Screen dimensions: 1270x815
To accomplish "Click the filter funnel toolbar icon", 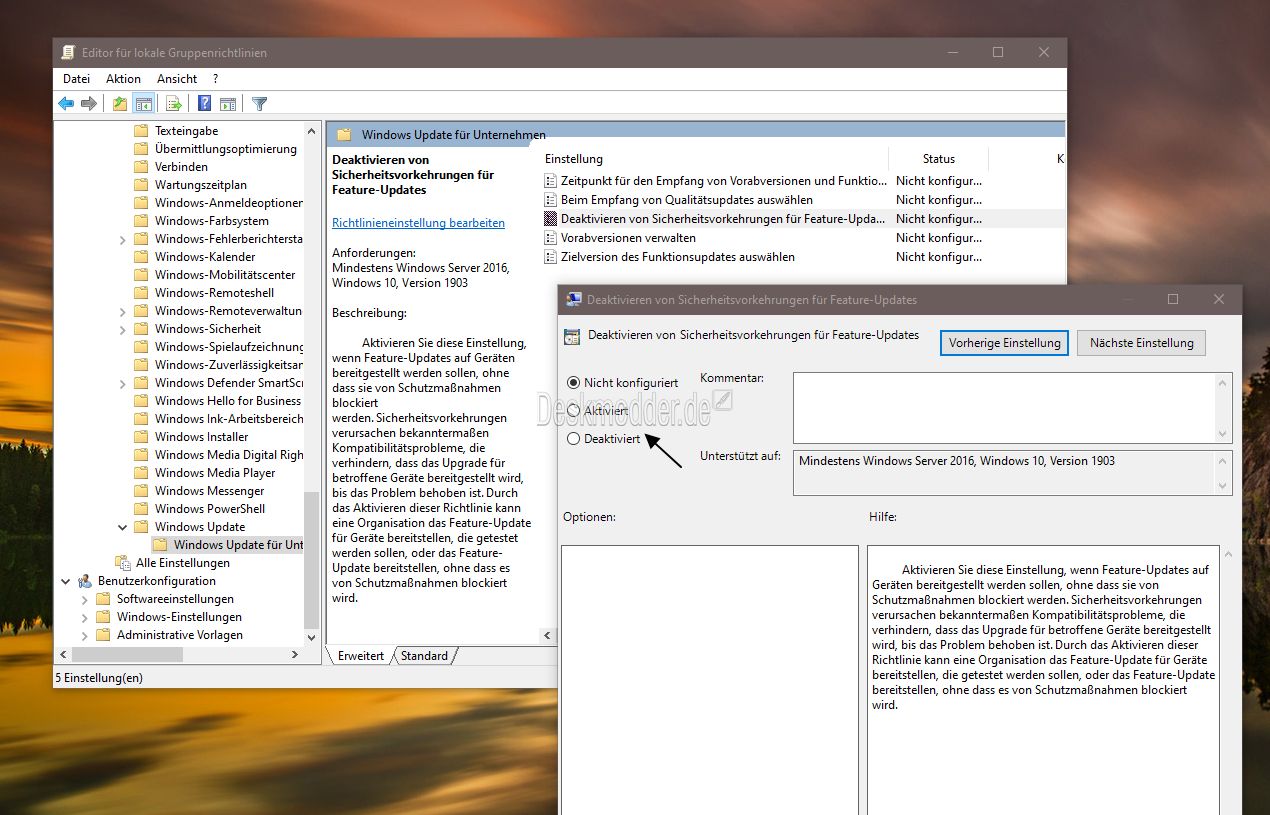I will point(259,103).
